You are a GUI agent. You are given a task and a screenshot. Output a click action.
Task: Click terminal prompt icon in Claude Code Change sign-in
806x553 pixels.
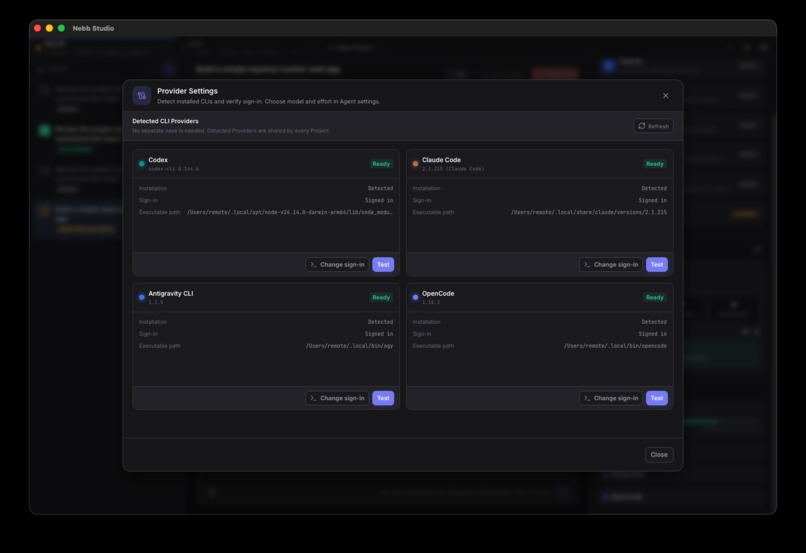[x=587, y=264]
